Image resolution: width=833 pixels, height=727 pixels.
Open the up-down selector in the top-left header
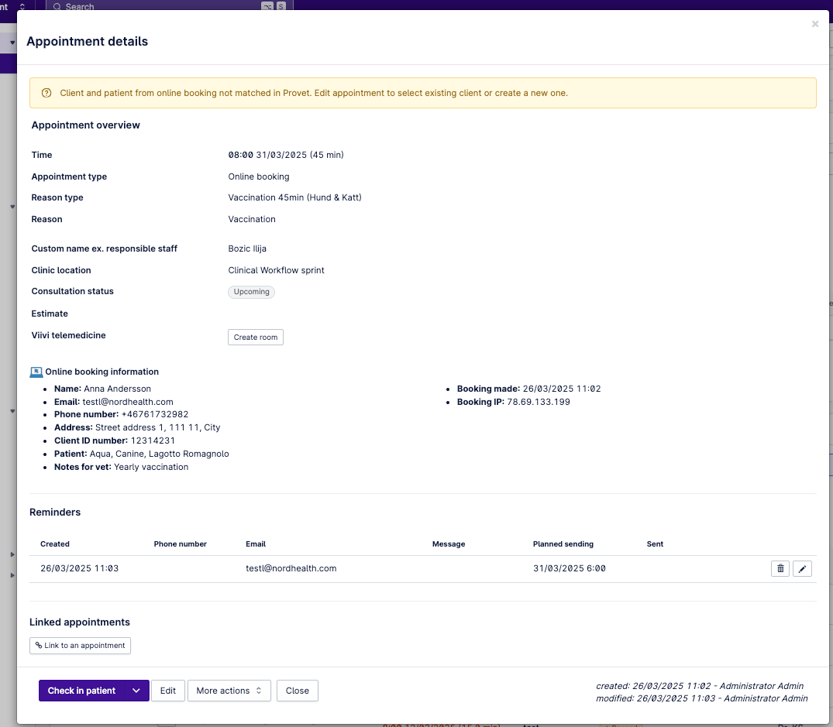22,6
